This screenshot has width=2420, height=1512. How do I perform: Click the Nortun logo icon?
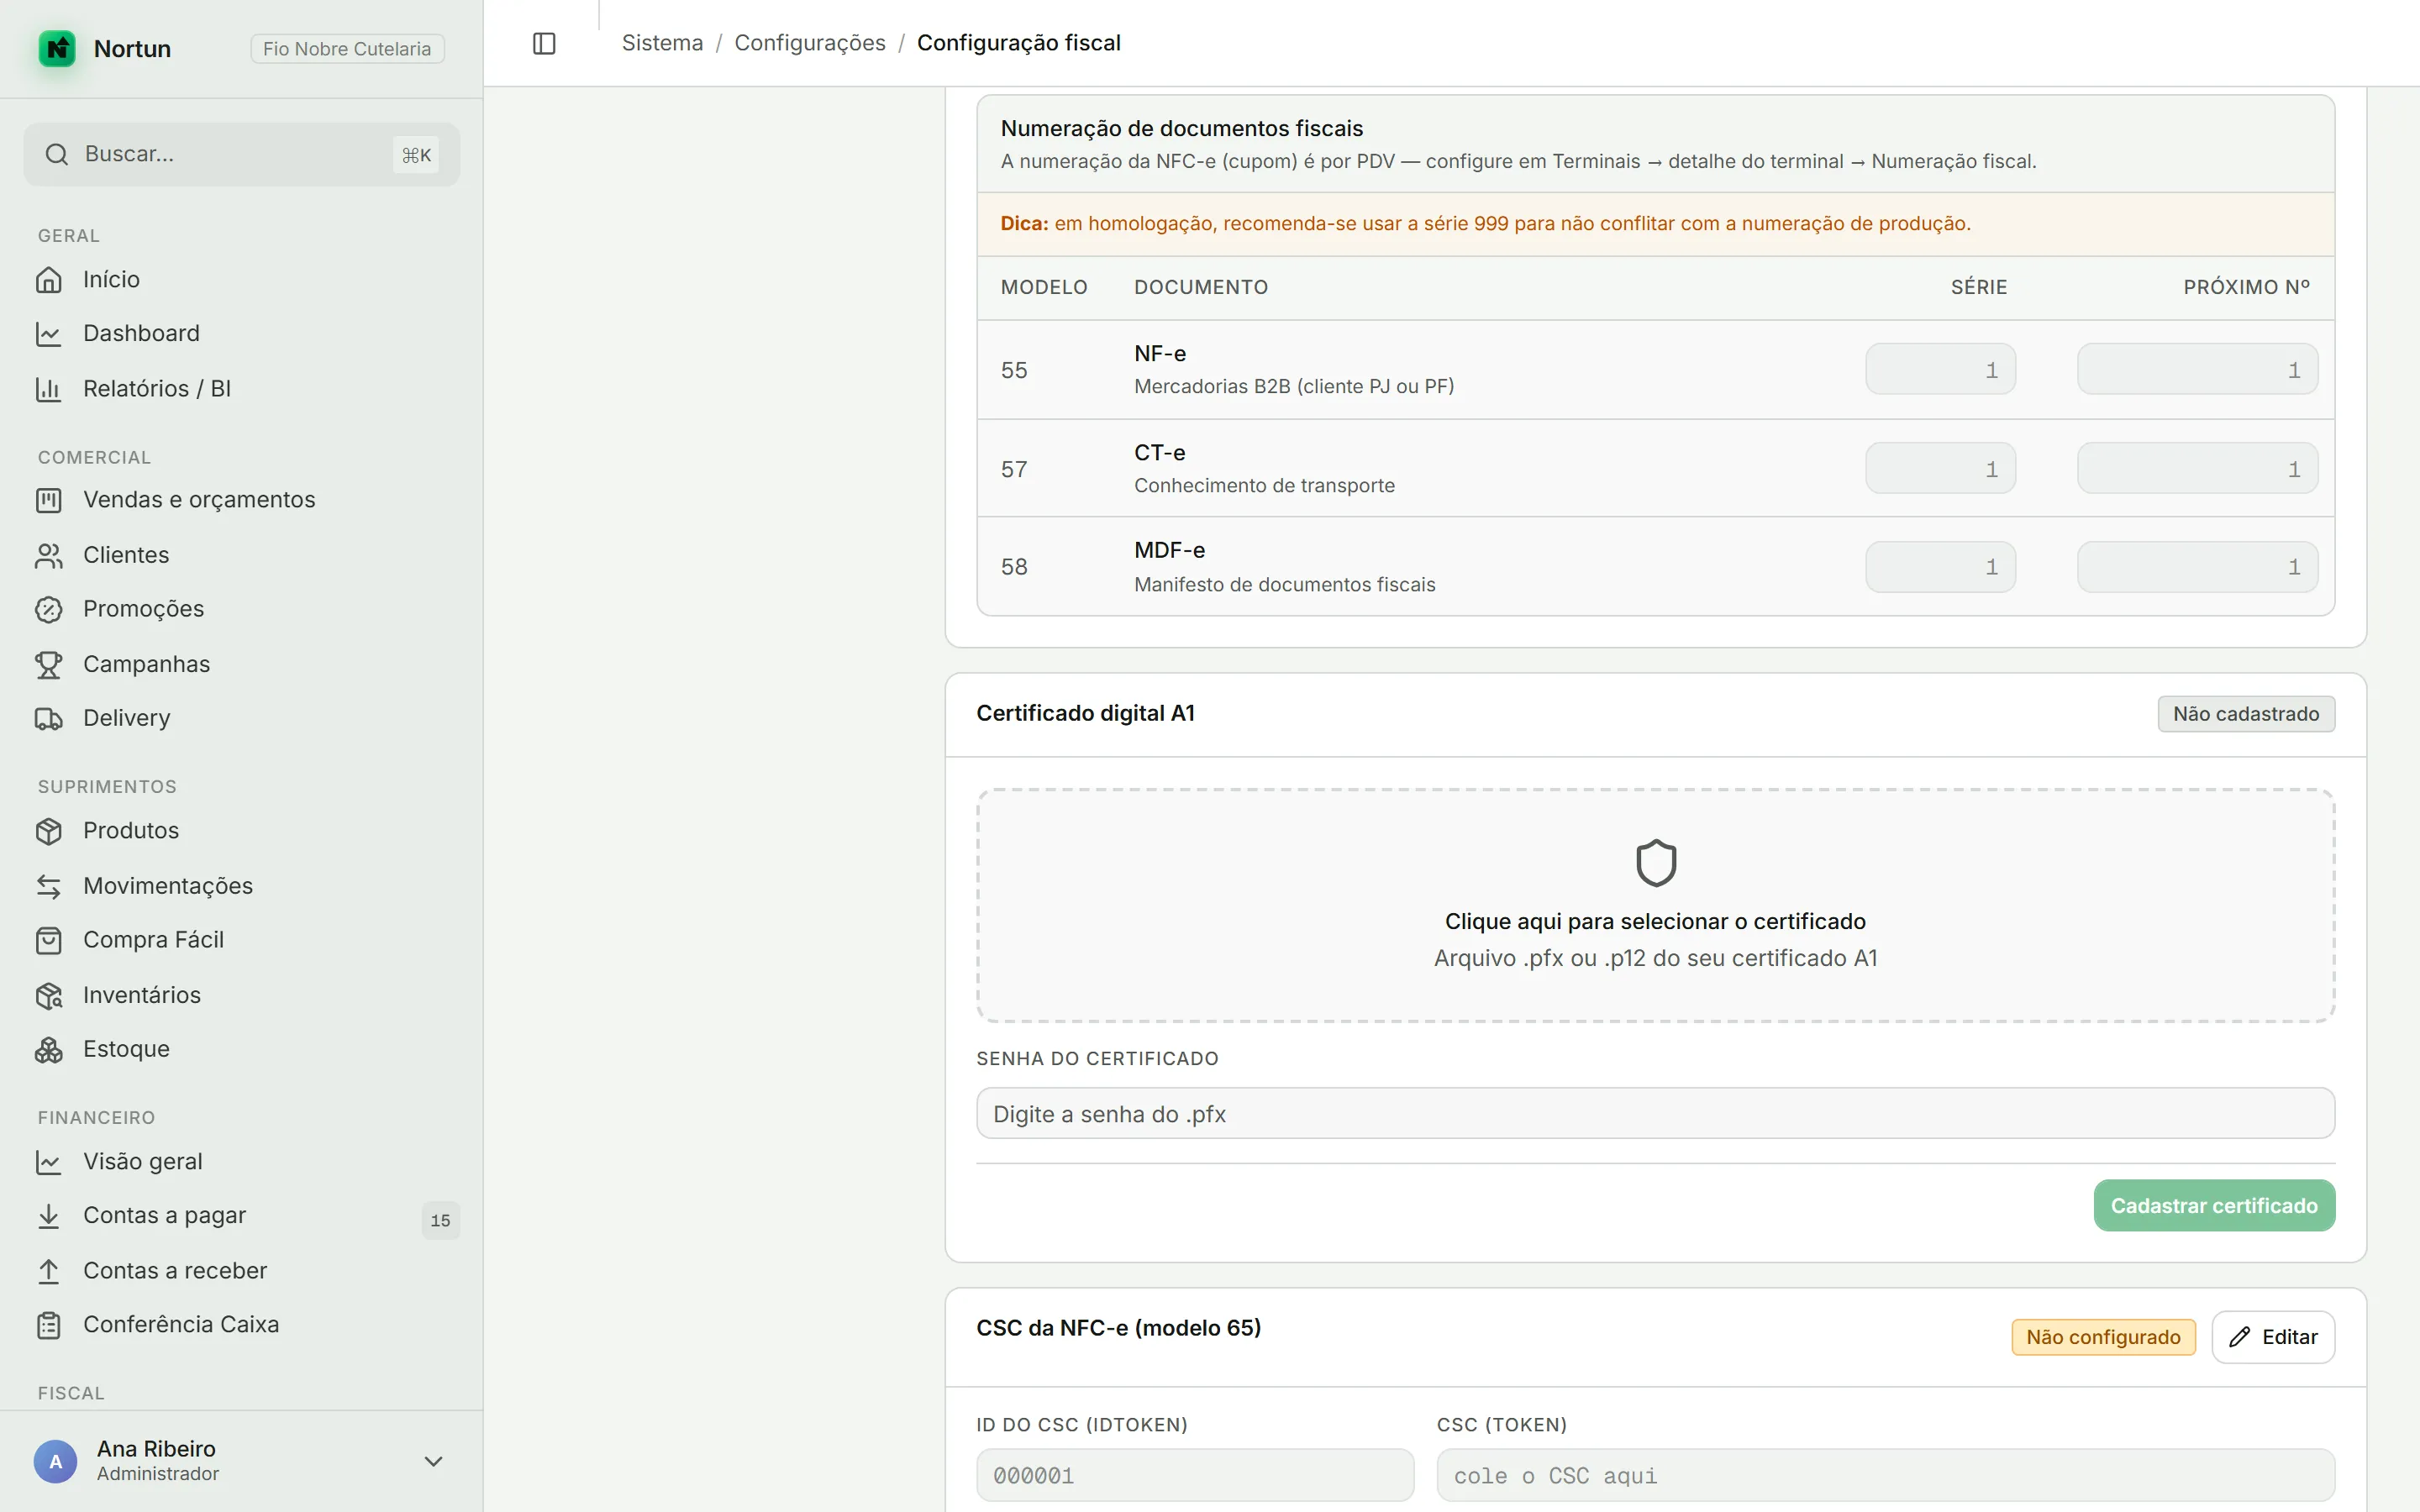coord(57,48)
